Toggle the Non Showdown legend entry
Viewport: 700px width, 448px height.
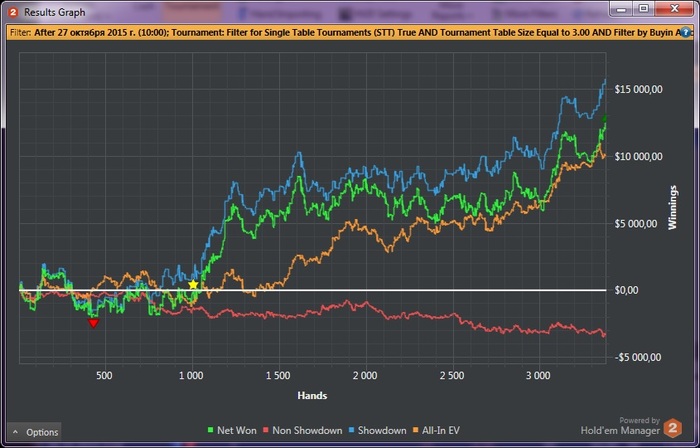tap(302, 431)
